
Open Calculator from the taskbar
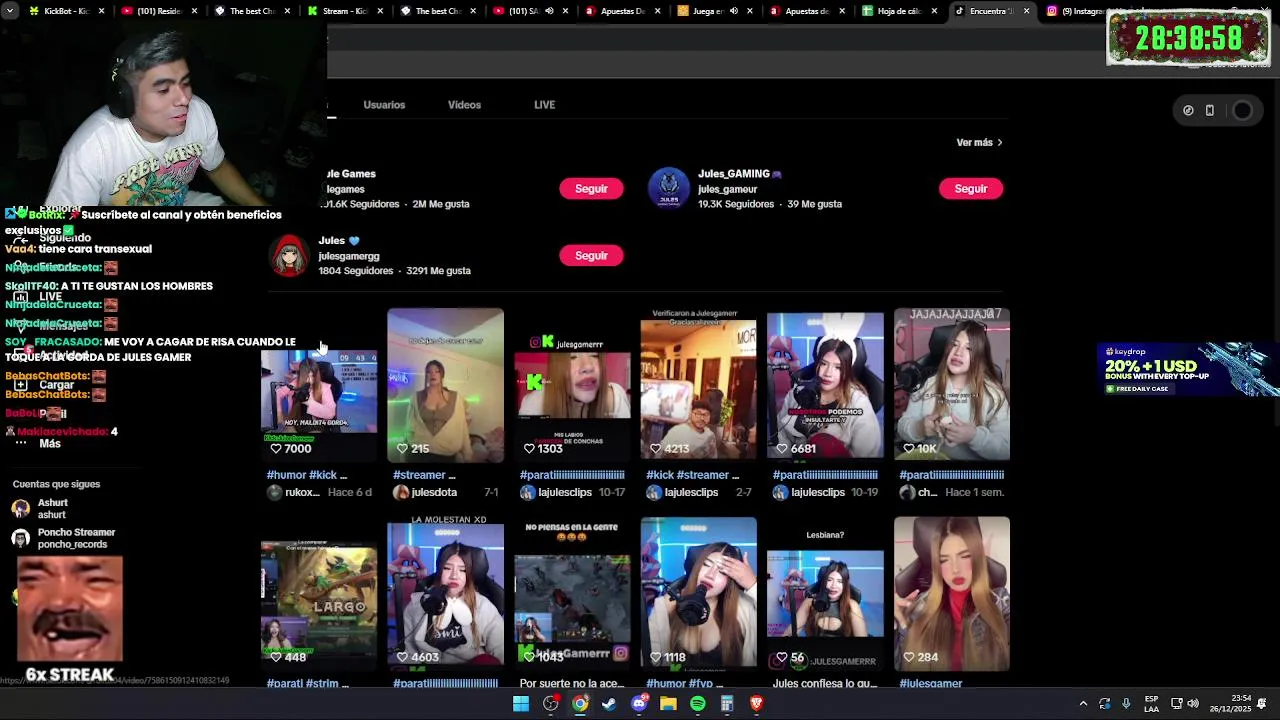pos(727,704)
